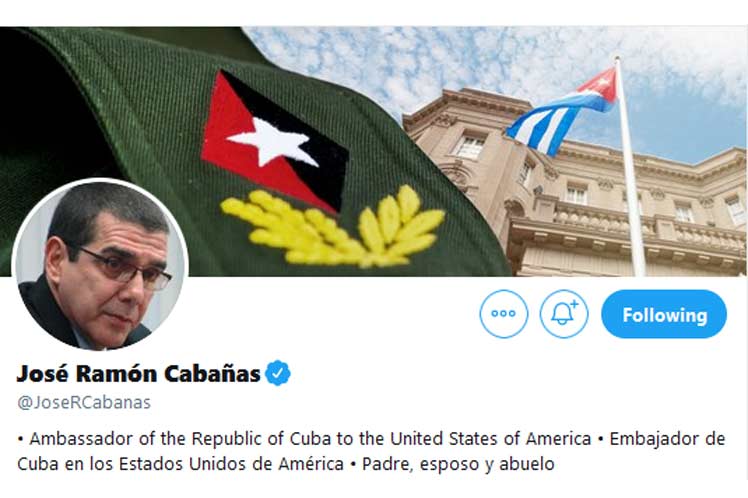The width and height of the screenshot is (748, 498).
Task: Click the bio phrase 'Padre, esposo y abuelo'
Action: (x=458, y=464)
